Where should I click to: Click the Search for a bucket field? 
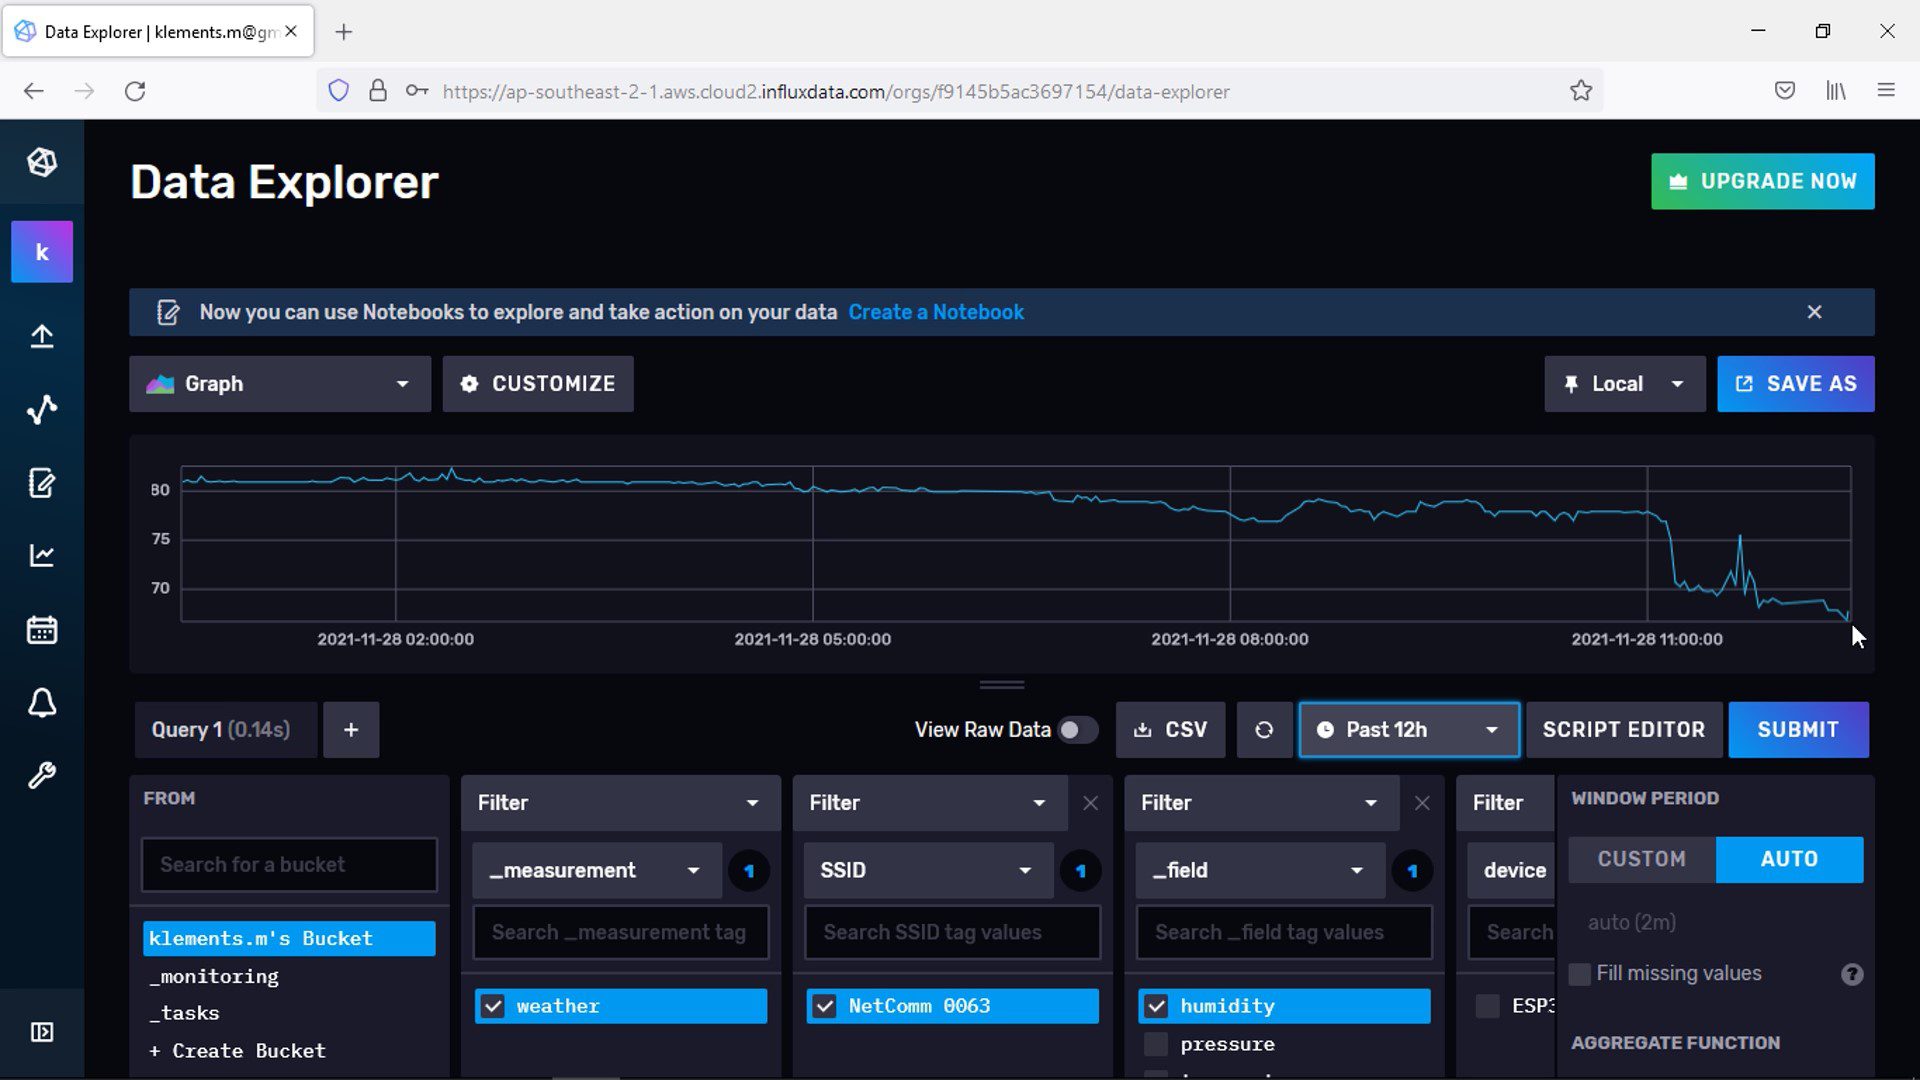[289, 865]
